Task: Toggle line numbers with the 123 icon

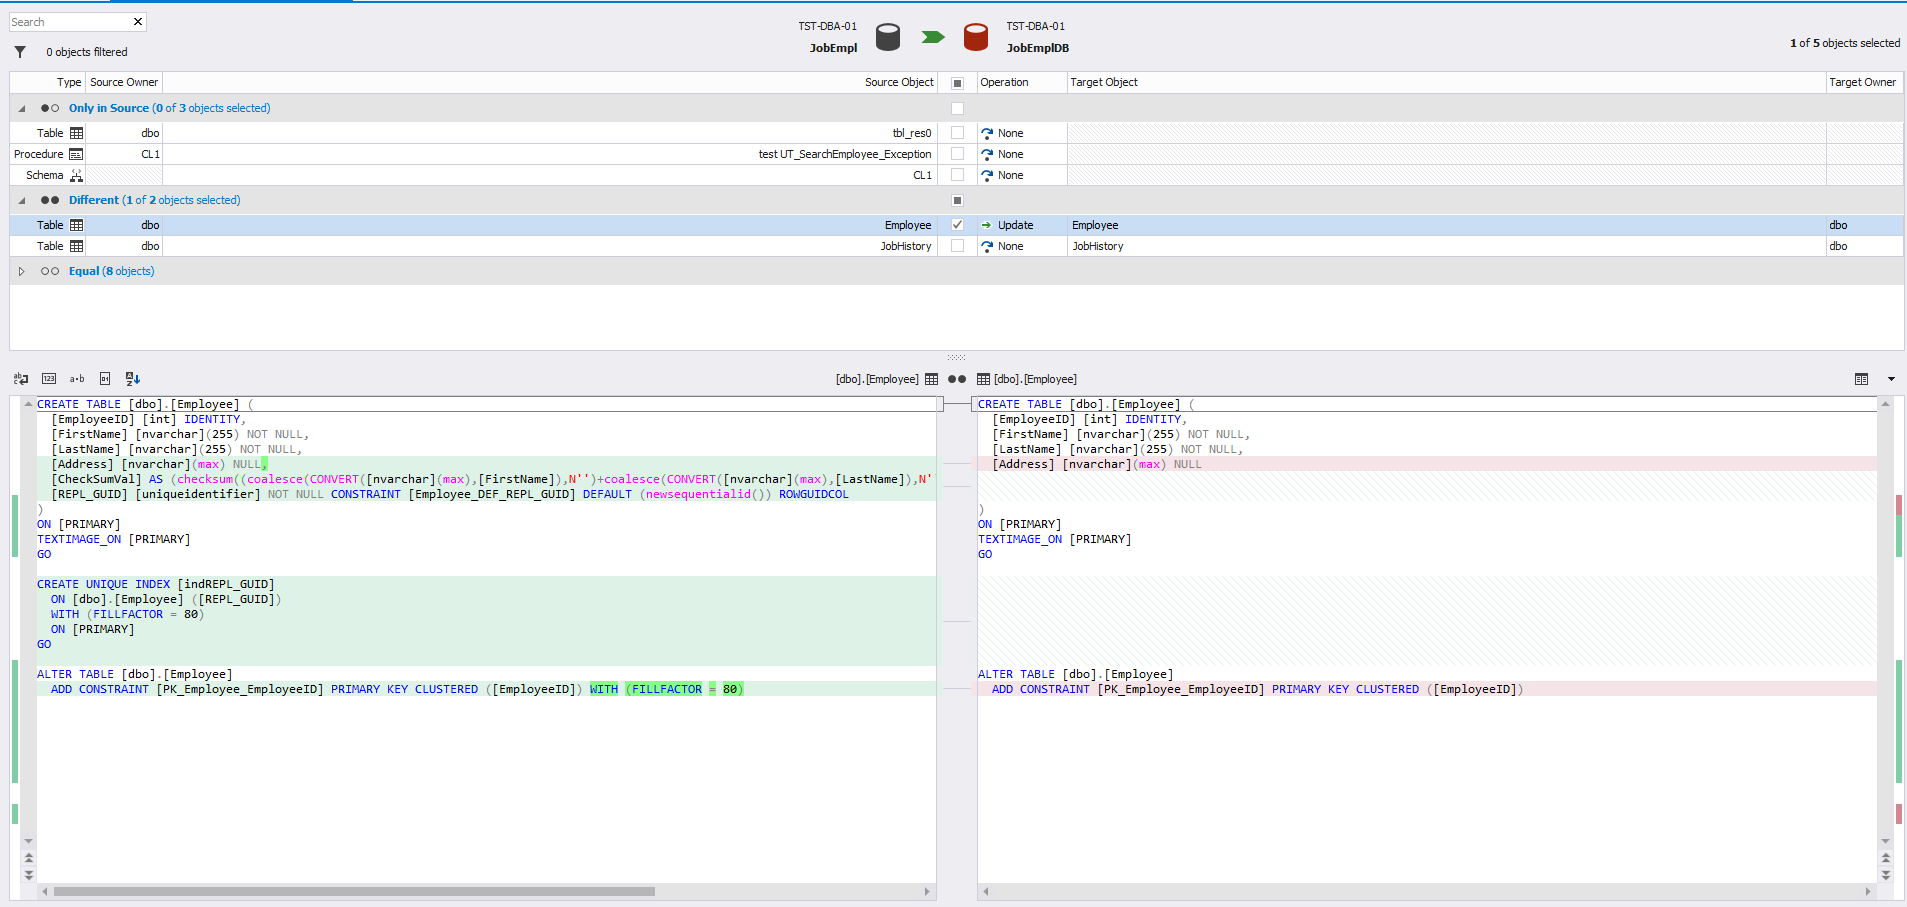Action: click(x=49, y=379)
